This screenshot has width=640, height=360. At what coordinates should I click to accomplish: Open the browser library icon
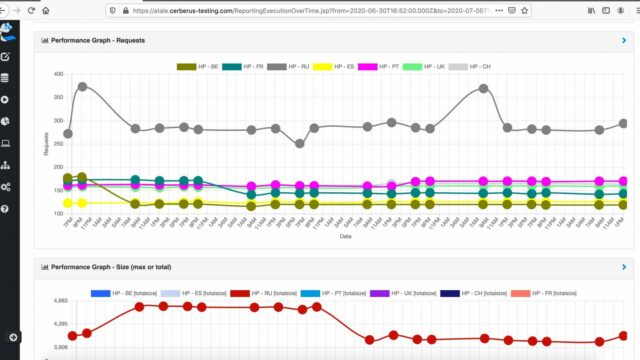pos(591,11)
